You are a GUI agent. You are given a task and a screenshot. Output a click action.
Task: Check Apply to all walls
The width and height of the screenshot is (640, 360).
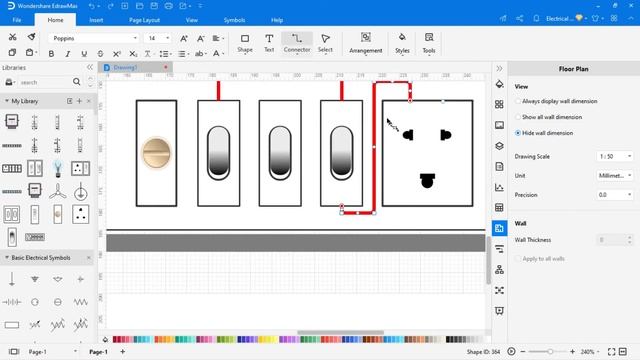click(x=518, y=258)
